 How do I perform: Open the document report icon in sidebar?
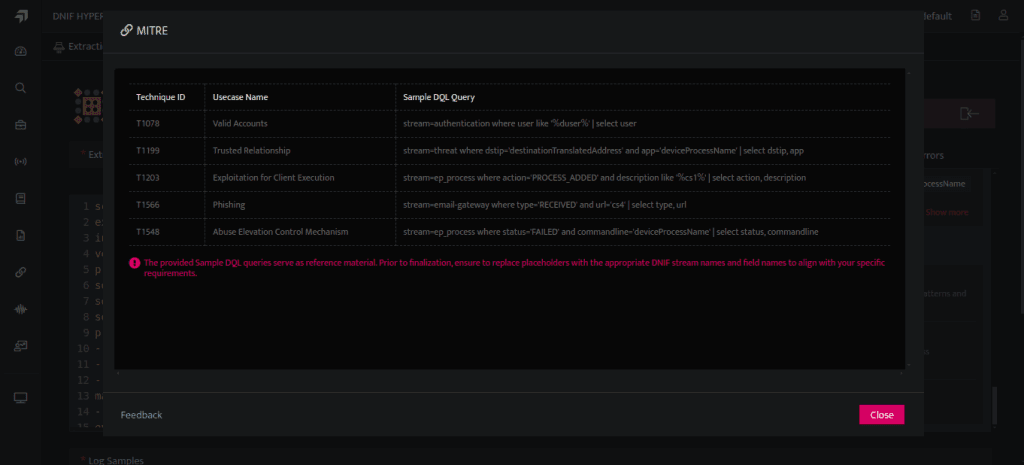click(21, 236)
